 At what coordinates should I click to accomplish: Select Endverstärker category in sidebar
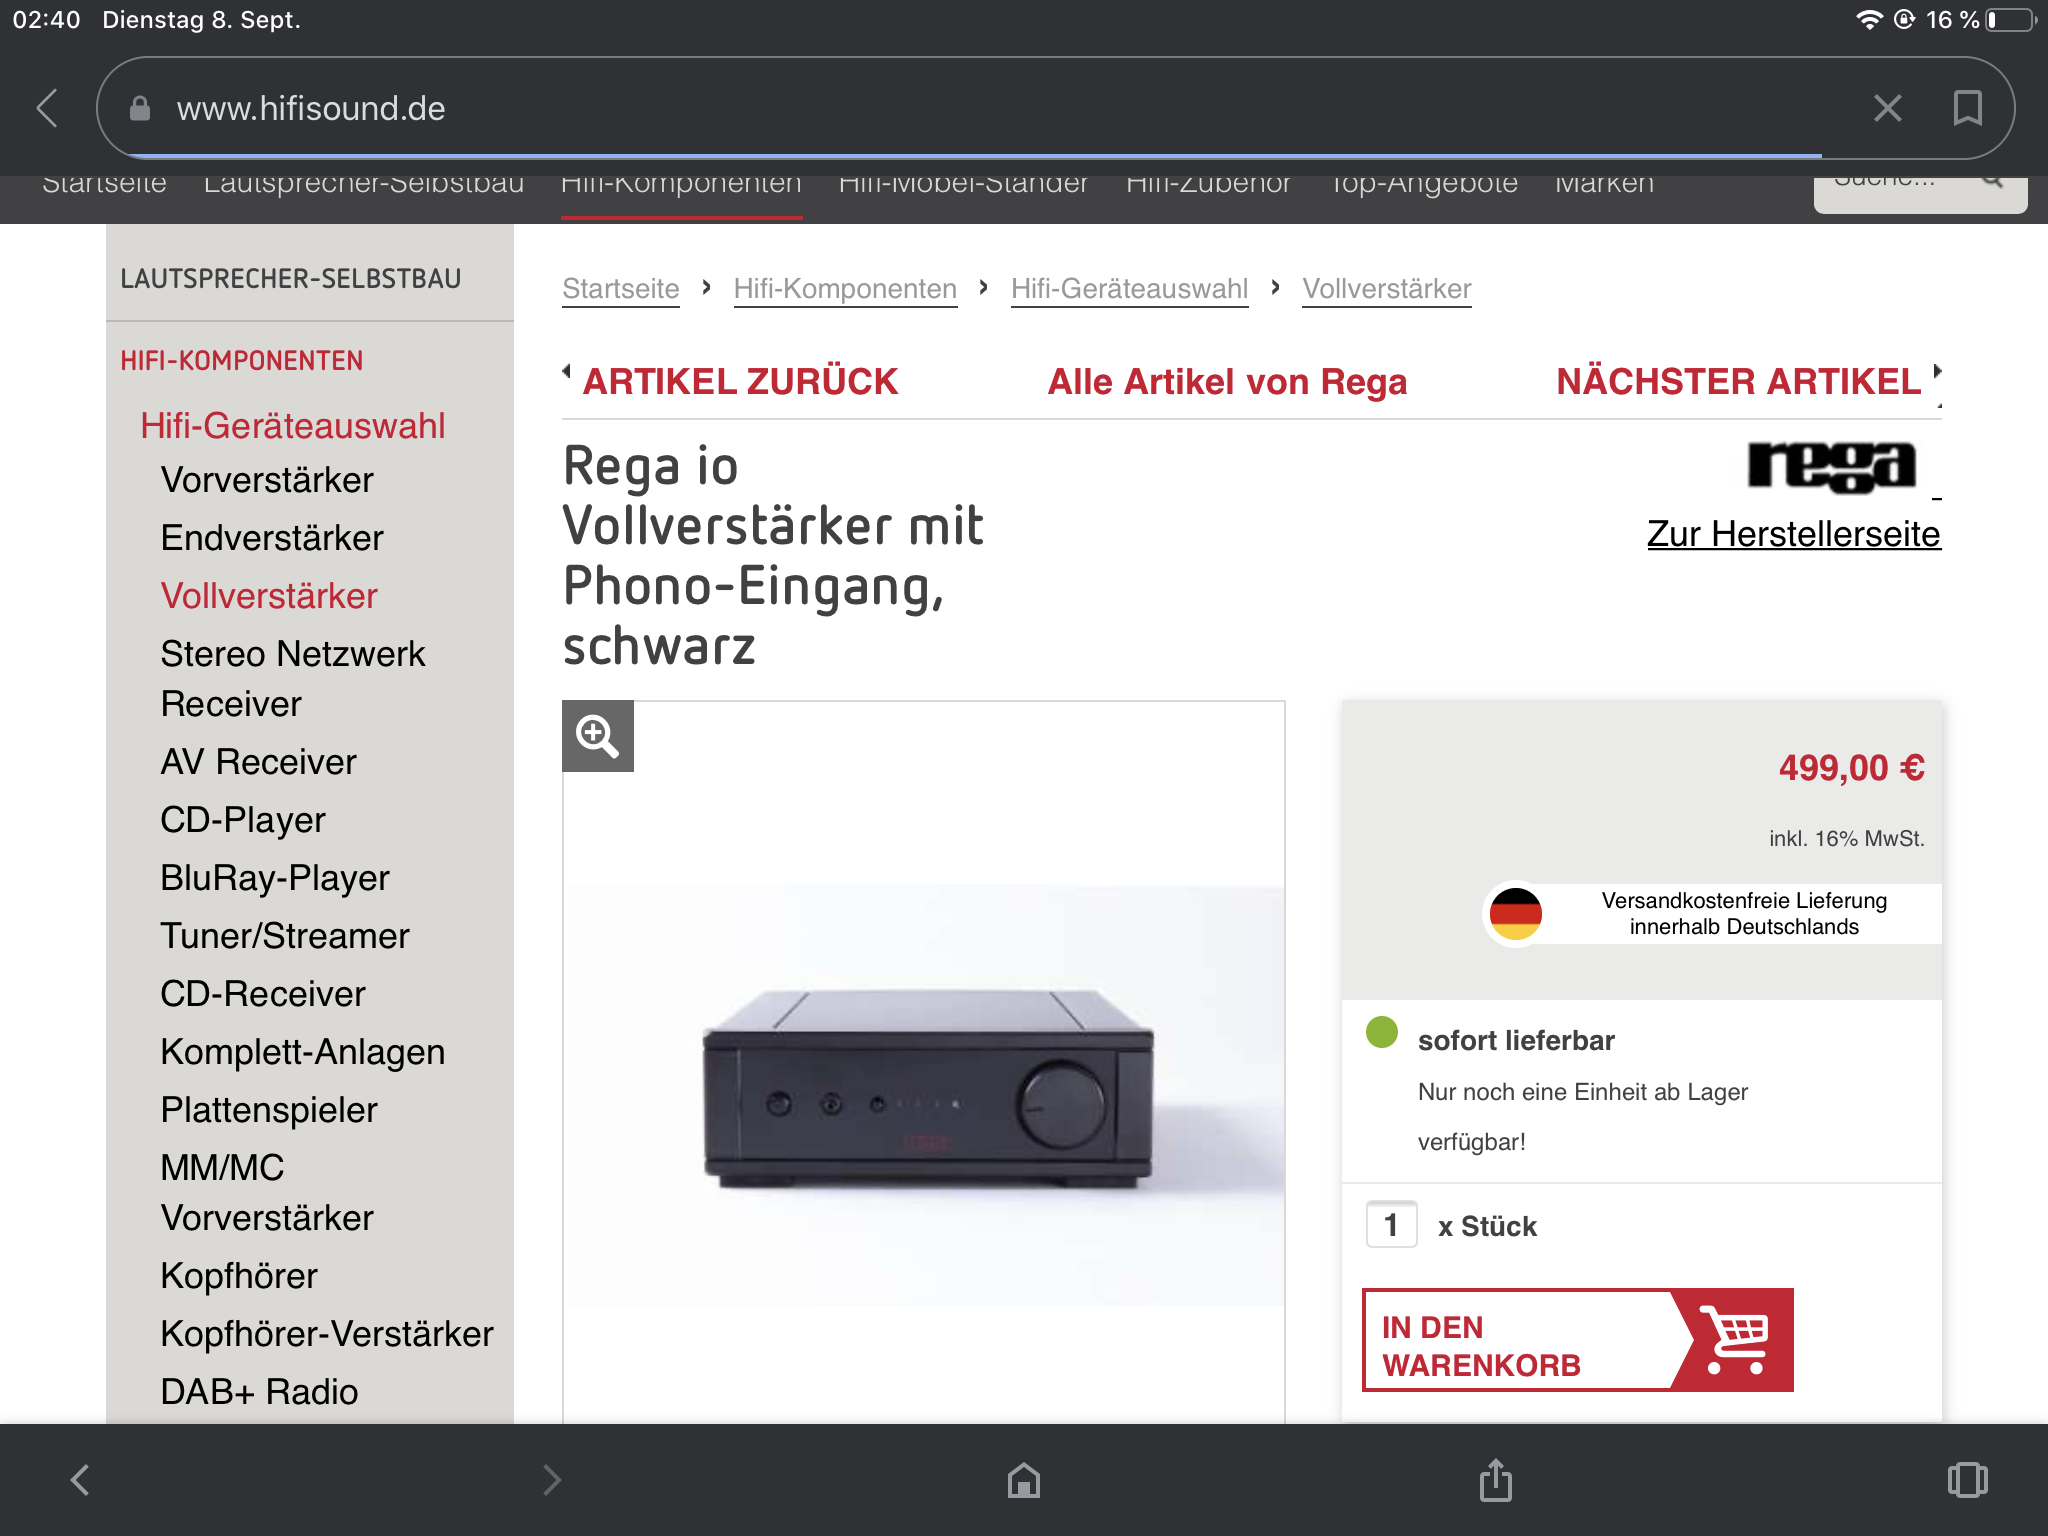272,538
